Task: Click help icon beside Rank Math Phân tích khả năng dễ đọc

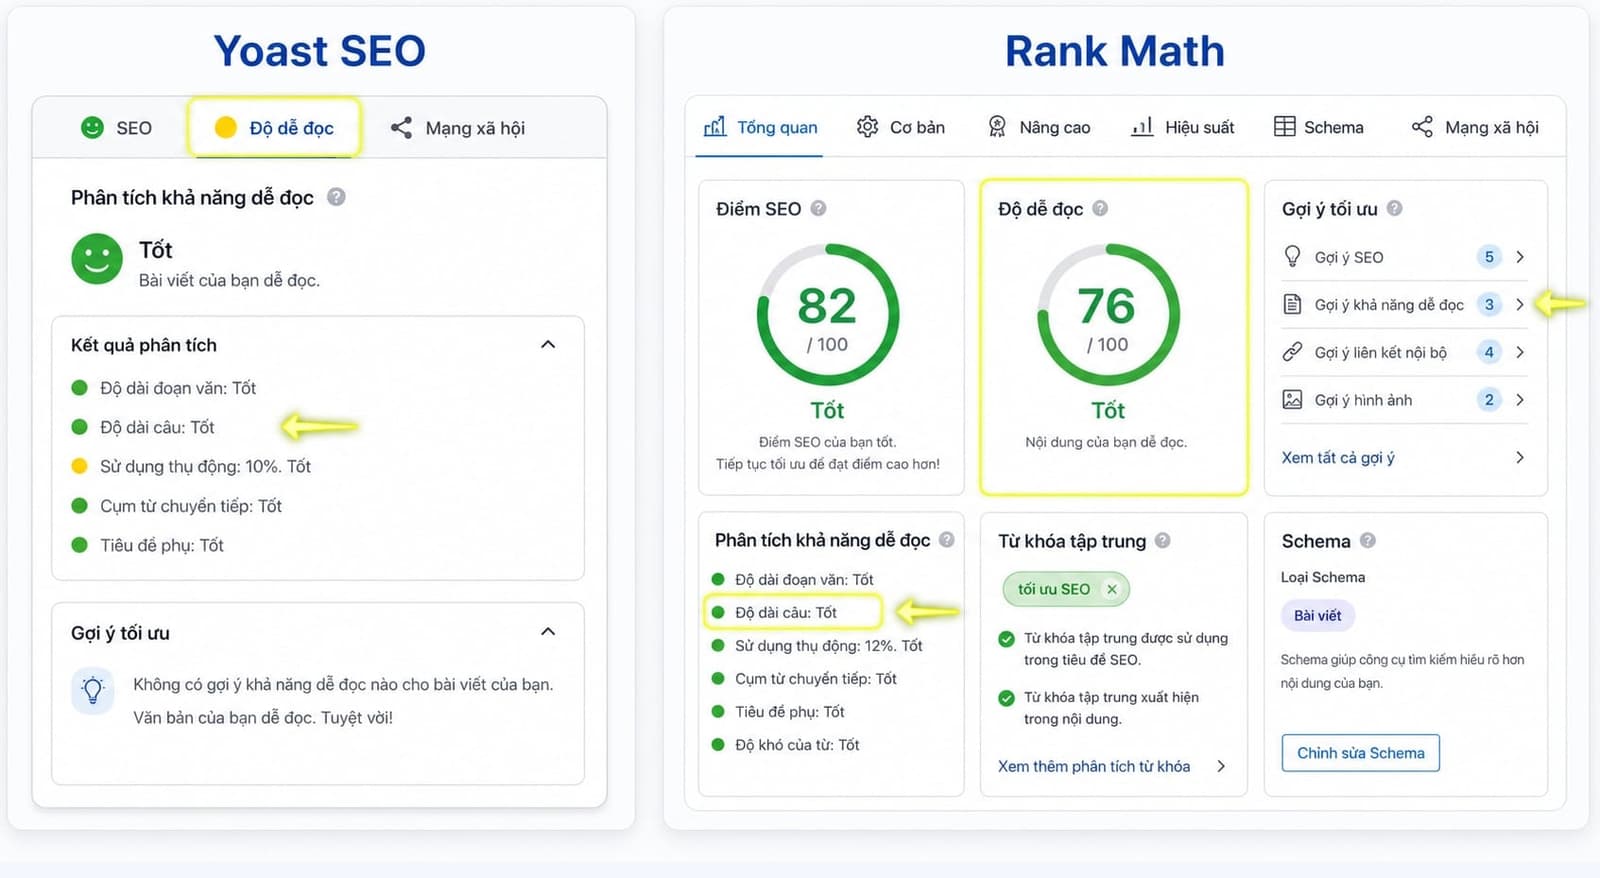Action: point(946,540)
